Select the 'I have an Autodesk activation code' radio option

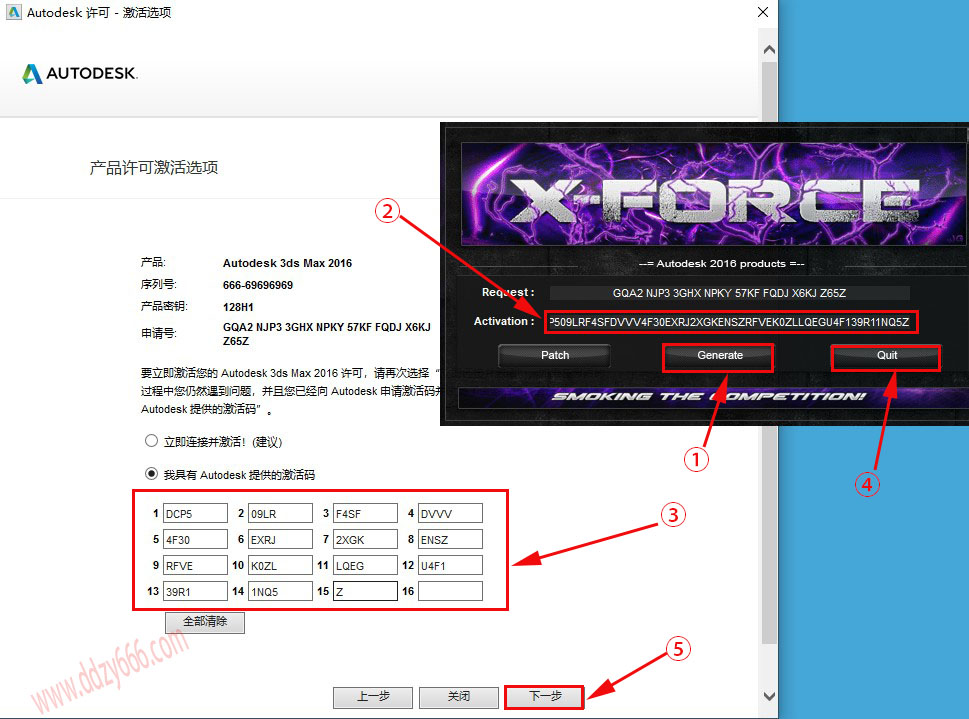click(x=151, y=474)
